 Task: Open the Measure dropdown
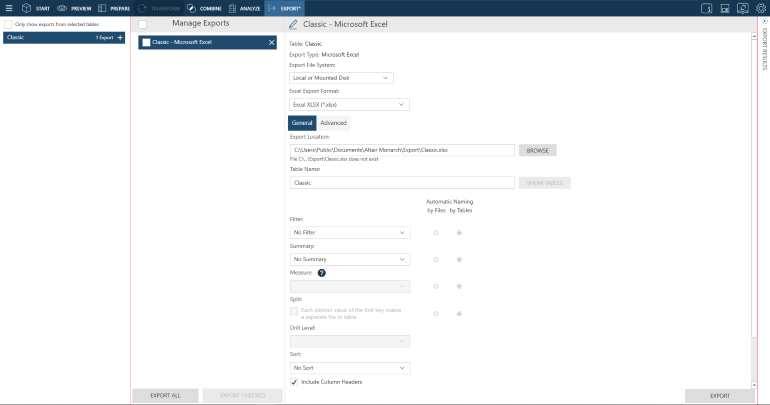click(350, 286)
